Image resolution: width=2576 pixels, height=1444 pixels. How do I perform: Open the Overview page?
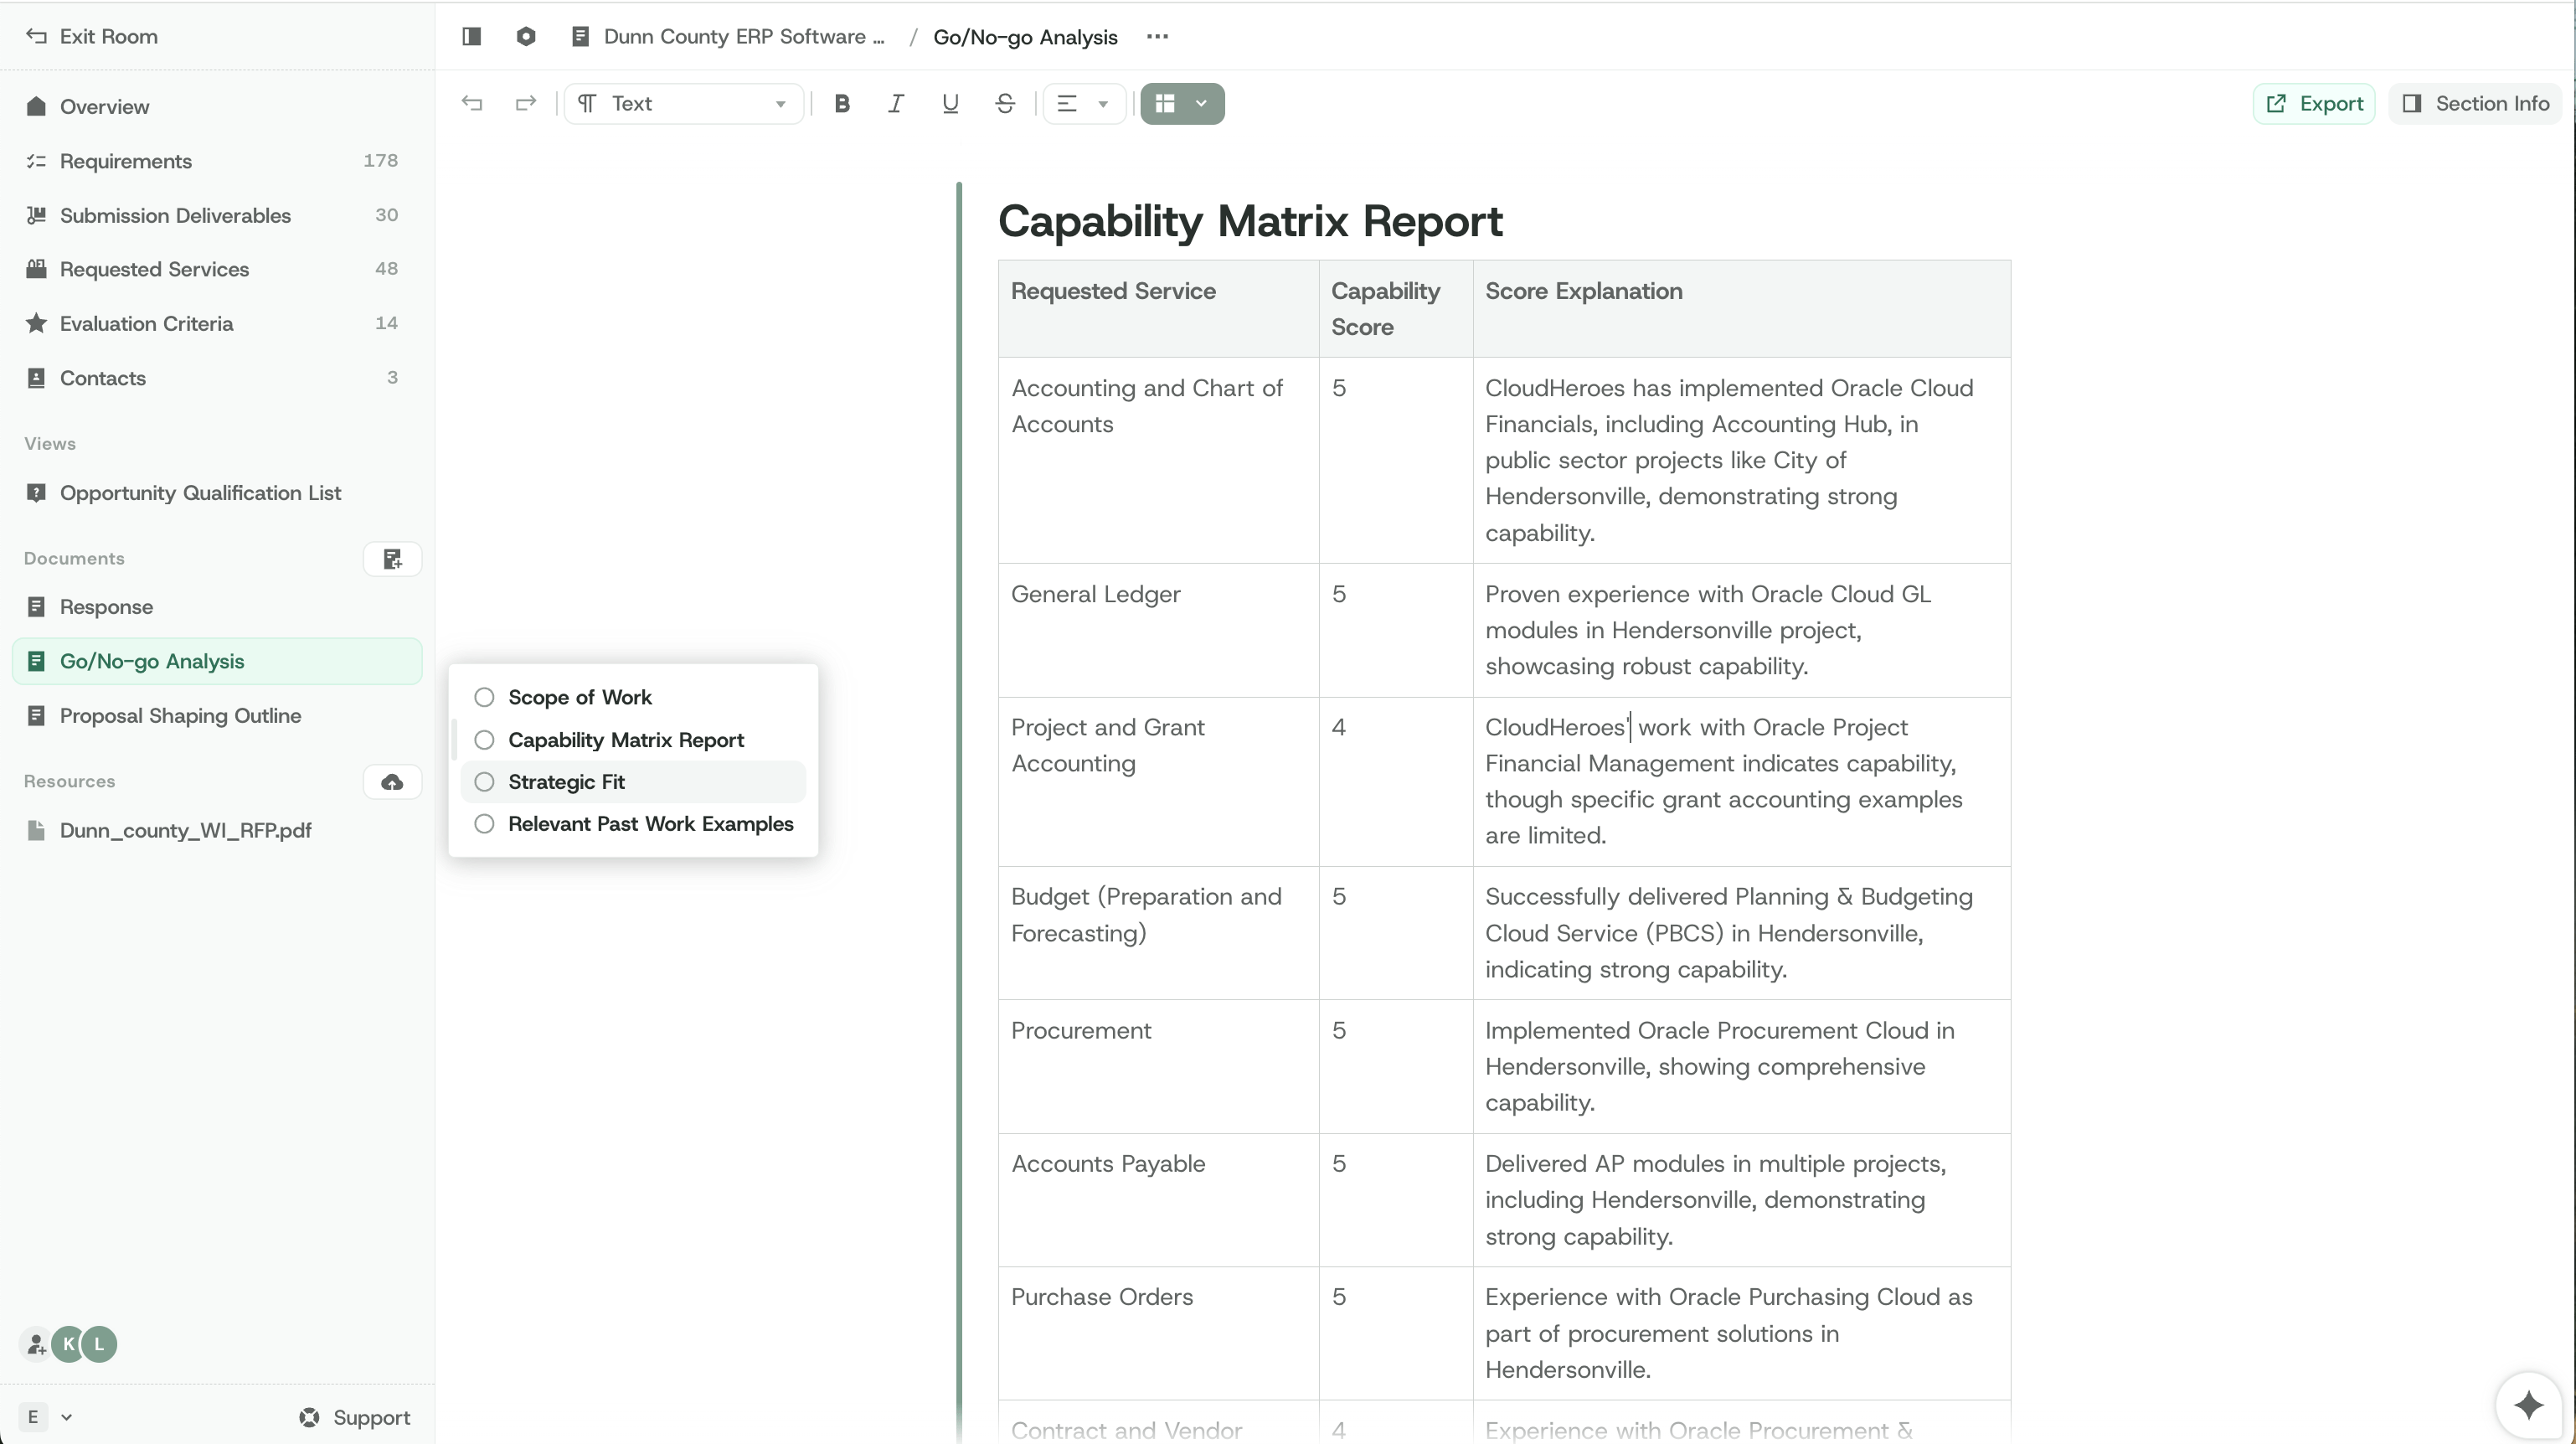click(x=217, y=107)
